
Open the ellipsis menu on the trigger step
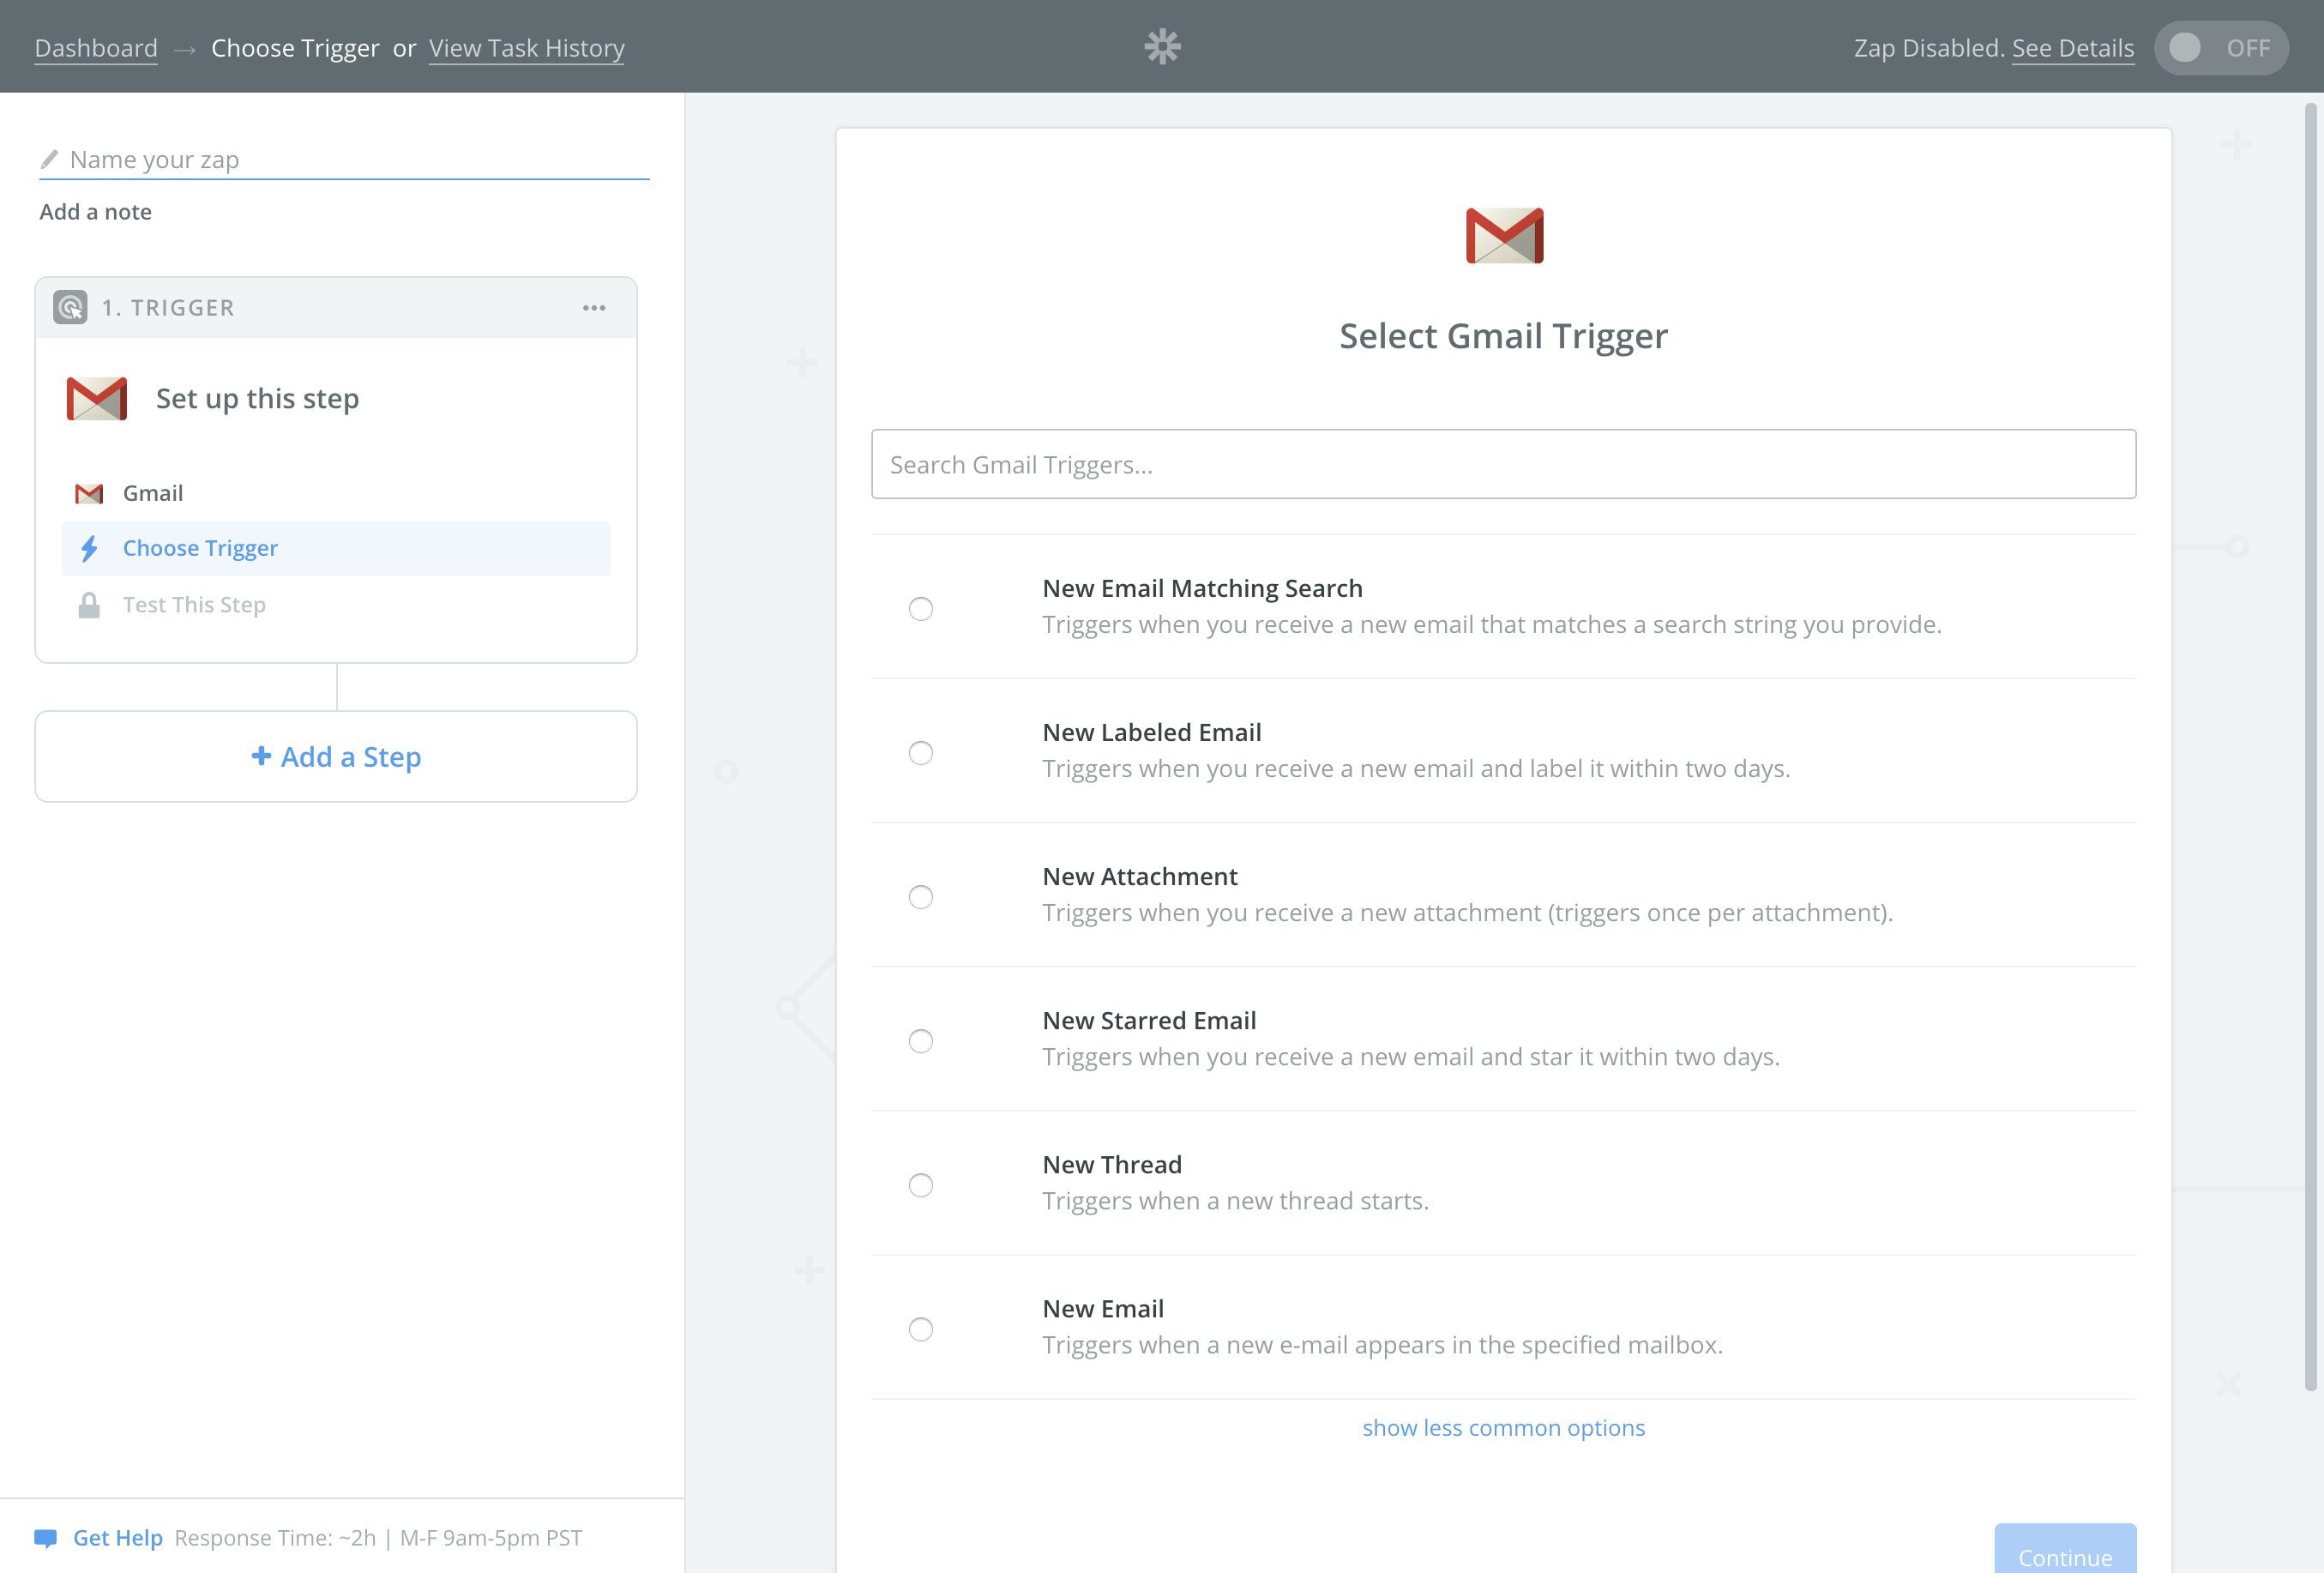(594, 308)
